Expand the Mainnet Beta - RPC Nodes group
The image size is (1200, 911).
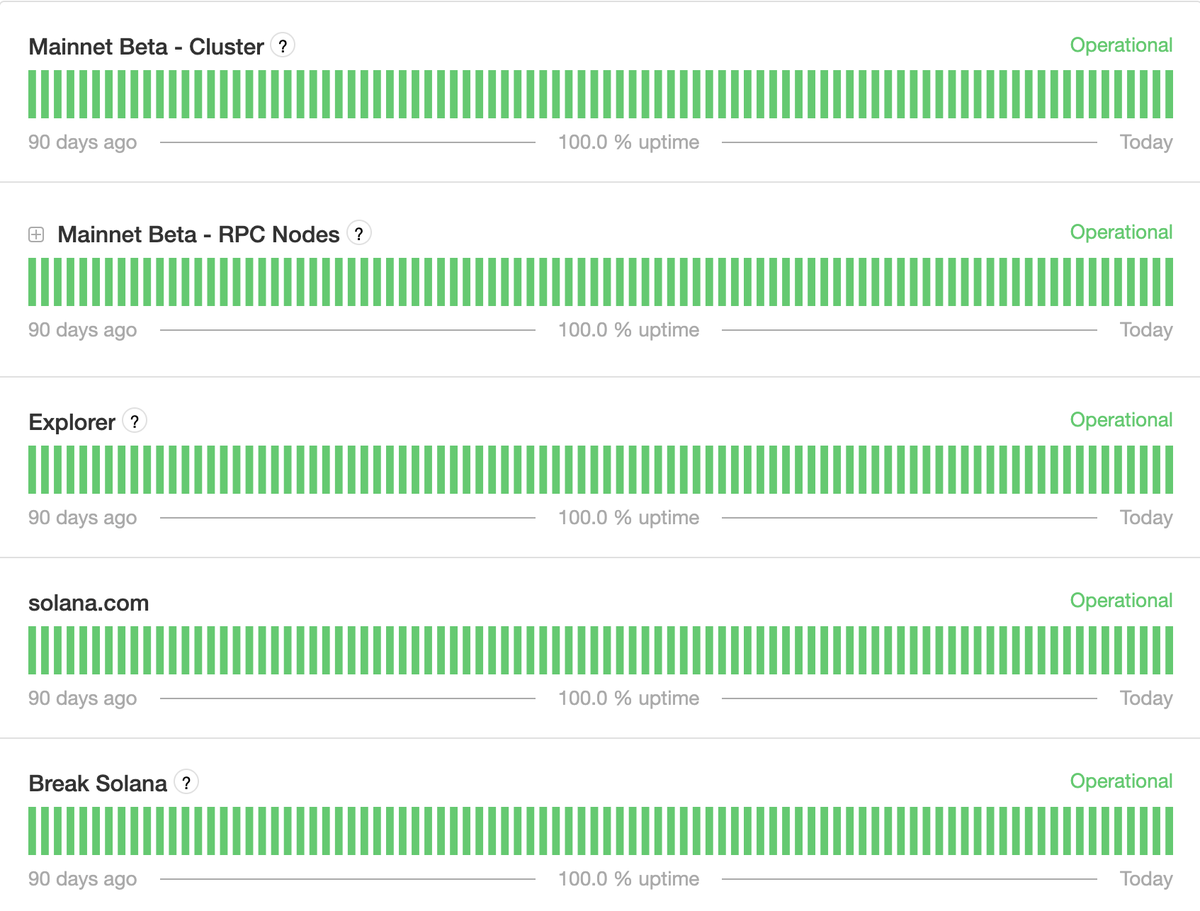pos(36,235)
